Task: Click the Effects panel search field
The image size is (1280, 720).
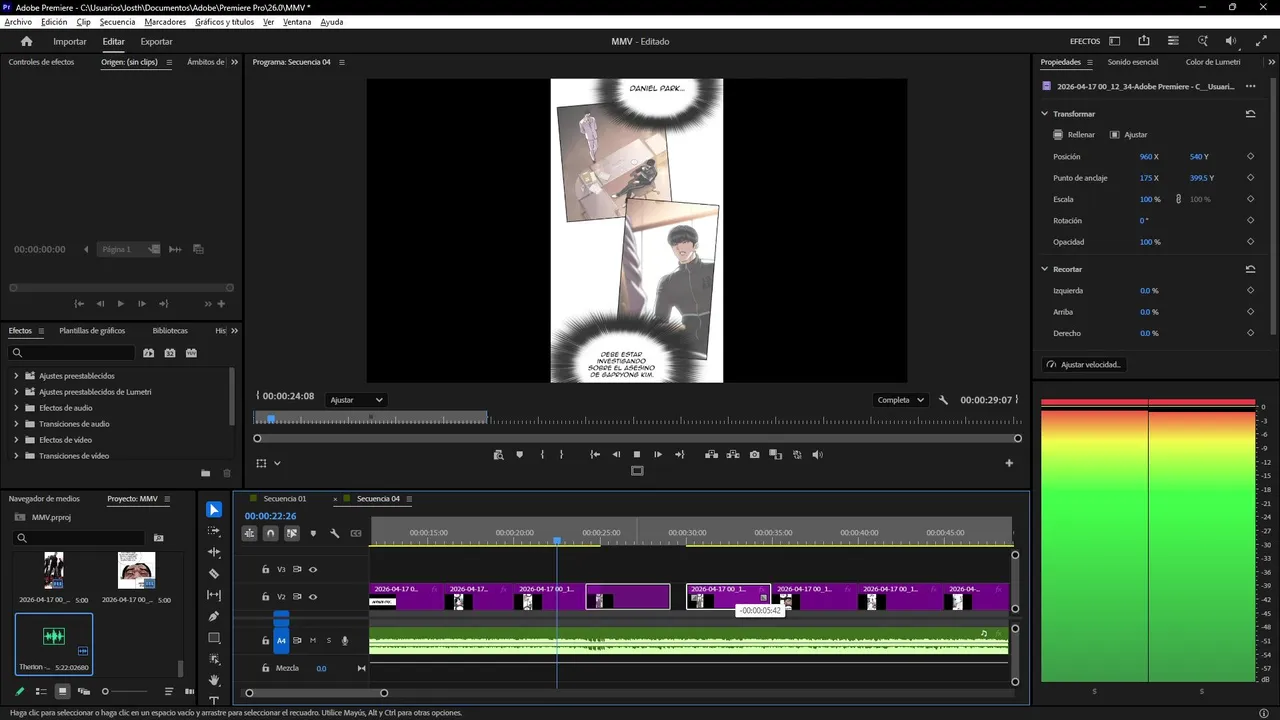Action: (71, 353)
